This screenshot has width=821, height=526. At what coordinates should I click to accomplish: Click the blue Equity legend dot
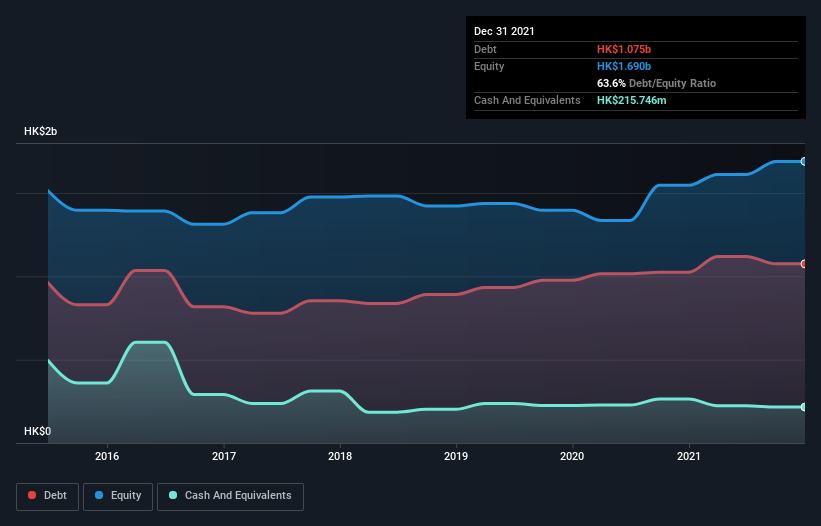point(98,495)
